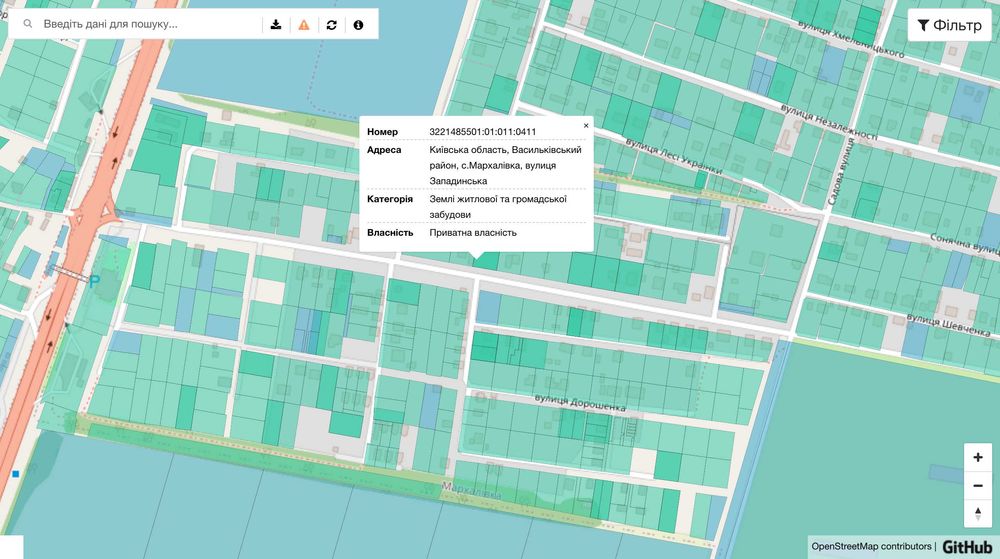Screen dimensions: 1000x559
Task: Click the вулиця Незалежності street label
Action: pyautogui.click(x=829, y=122)
